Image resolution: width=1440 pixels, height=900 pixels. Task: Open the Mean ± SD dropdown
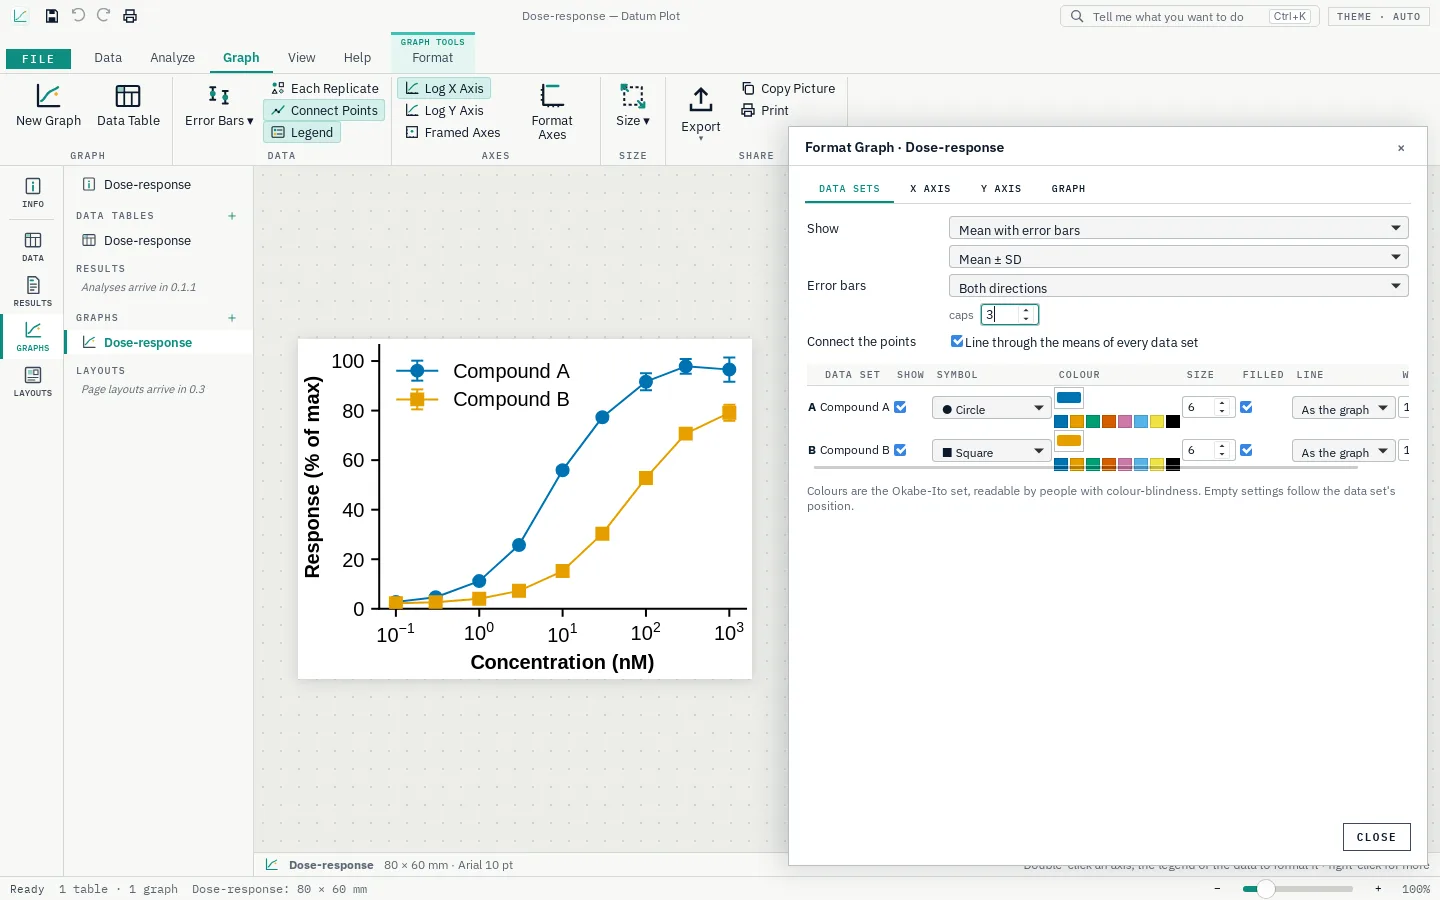1178,258
